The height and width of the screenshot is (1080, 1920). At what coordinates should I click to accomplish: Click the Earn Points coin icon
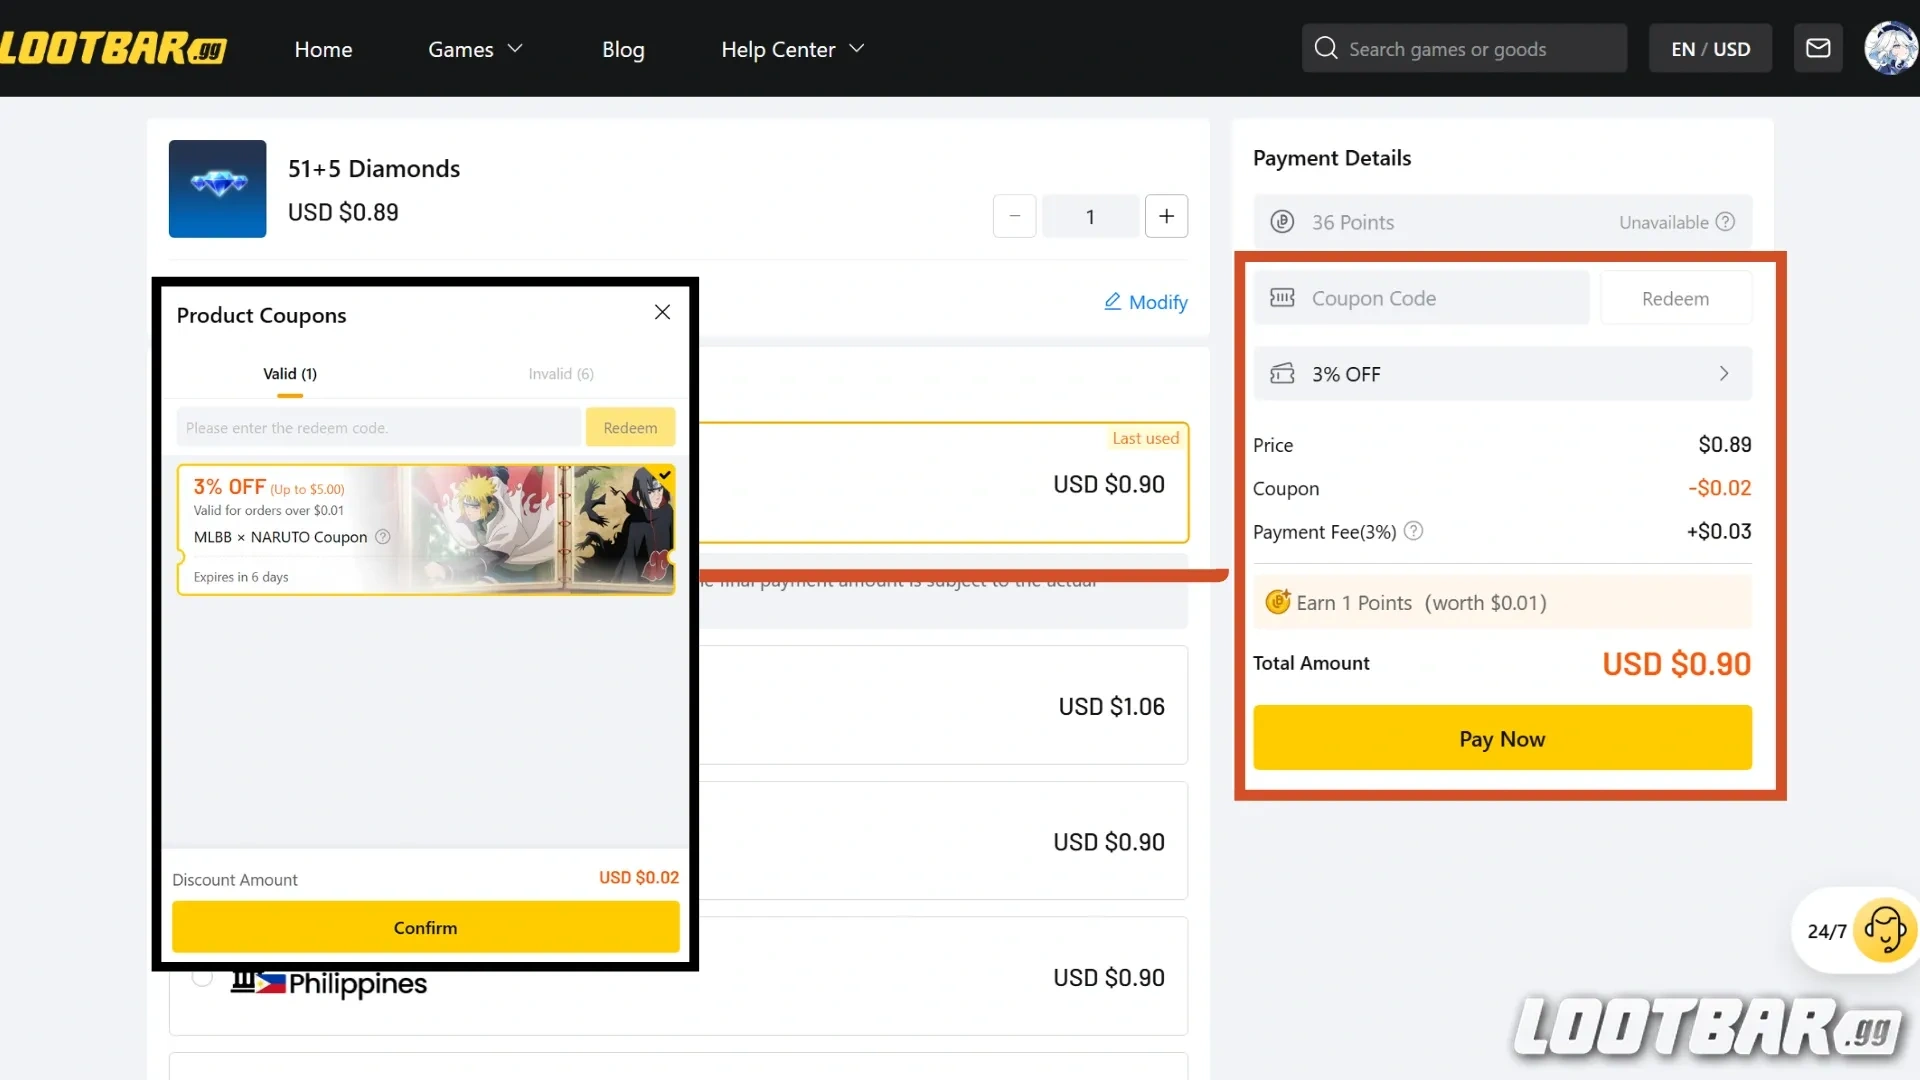point(1277,602)
